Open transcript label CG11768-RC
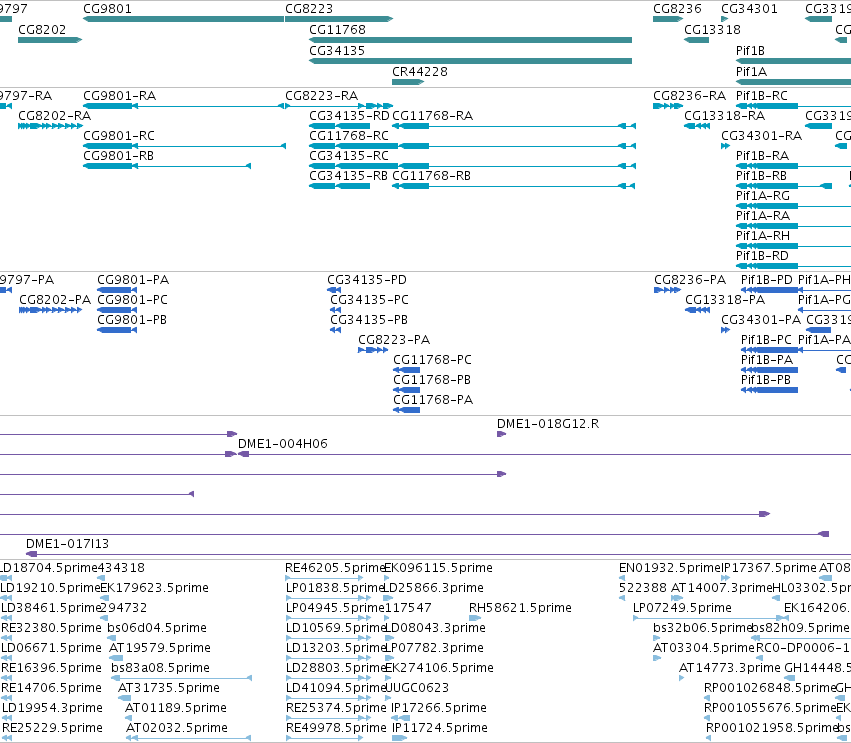The image size is (851, 743). click(x=348, y=136)
